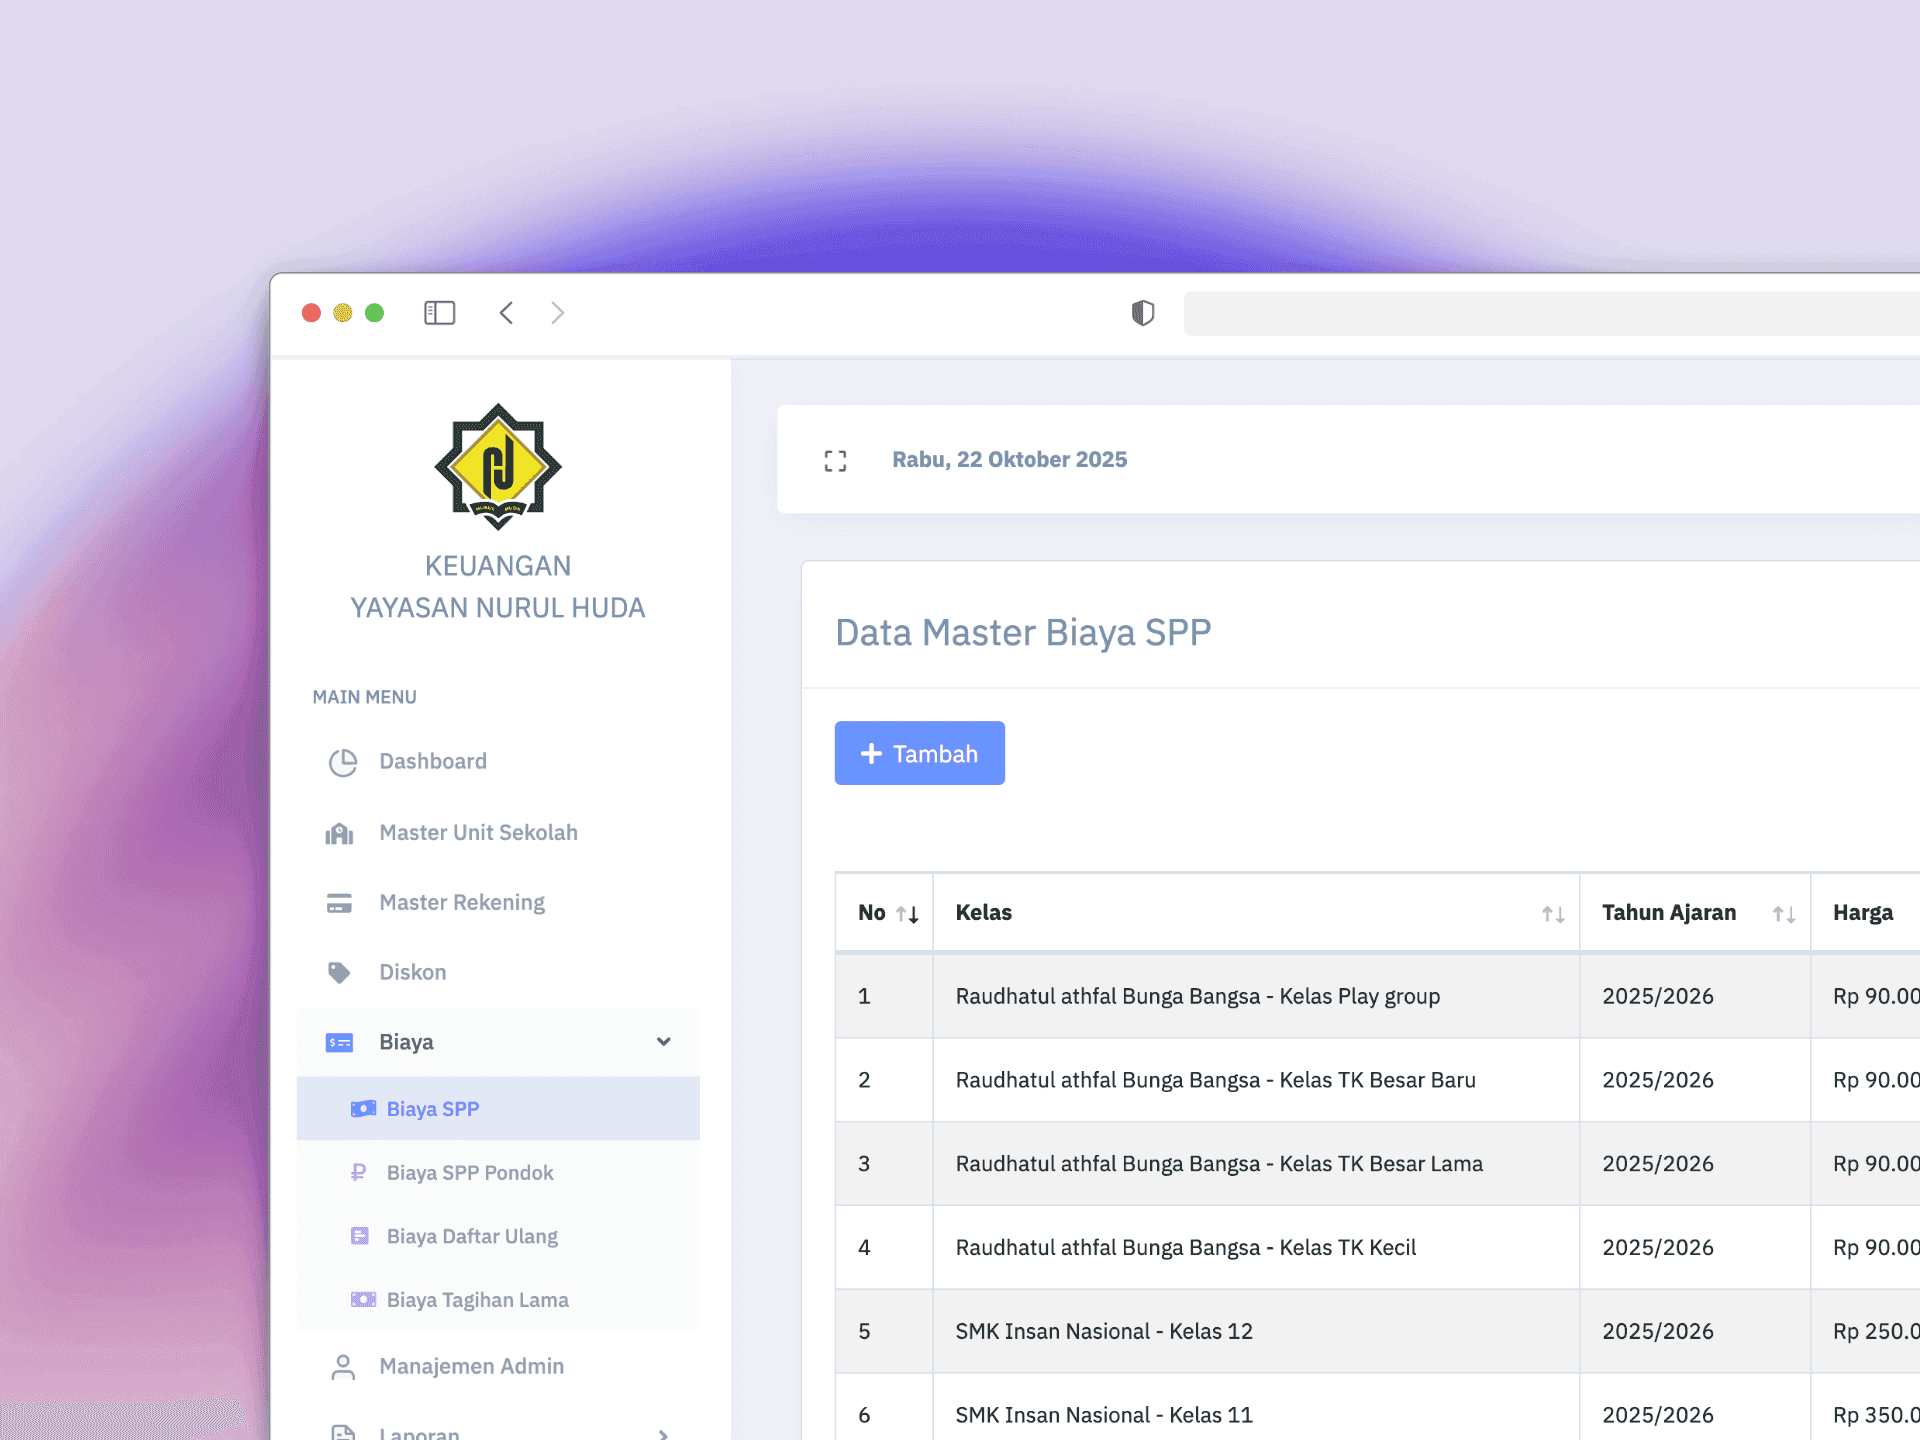Image resolution: width=1920 pixels, height=1440 pixels.
Task: Sort table by No column arrows
Action: pos(907,913)
